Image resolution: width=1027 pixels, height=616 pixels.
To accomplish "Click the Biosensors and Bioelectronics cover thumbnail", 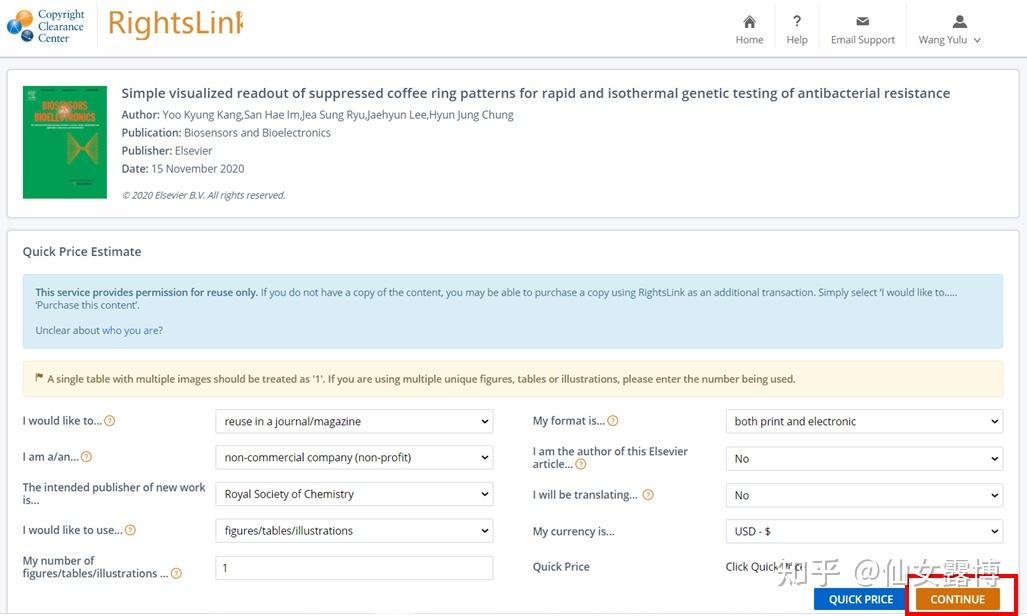I will pyautogui.click(x=65, y=142).
